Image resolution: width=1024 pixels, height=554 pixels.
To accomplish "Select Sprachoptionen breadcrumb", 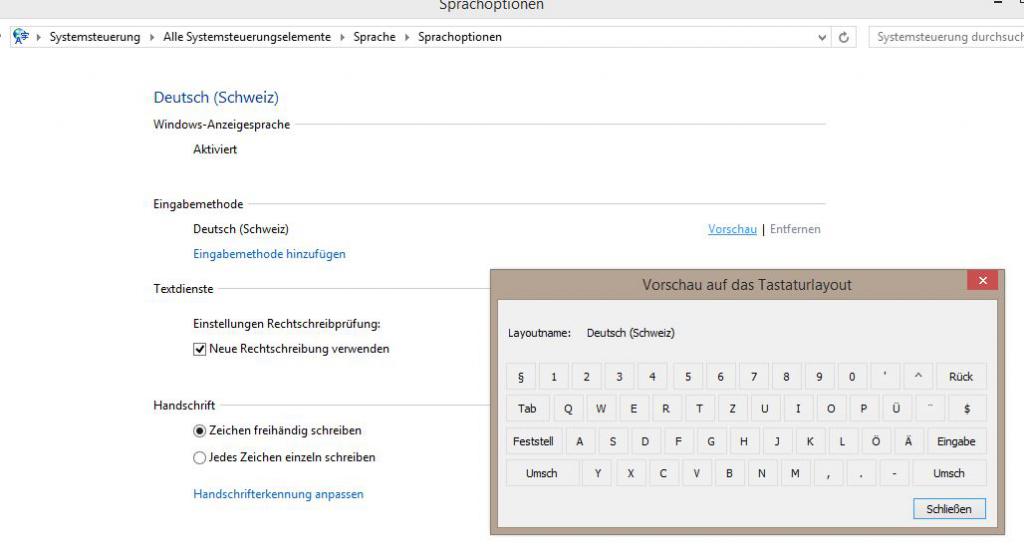I will coord(460,37).
